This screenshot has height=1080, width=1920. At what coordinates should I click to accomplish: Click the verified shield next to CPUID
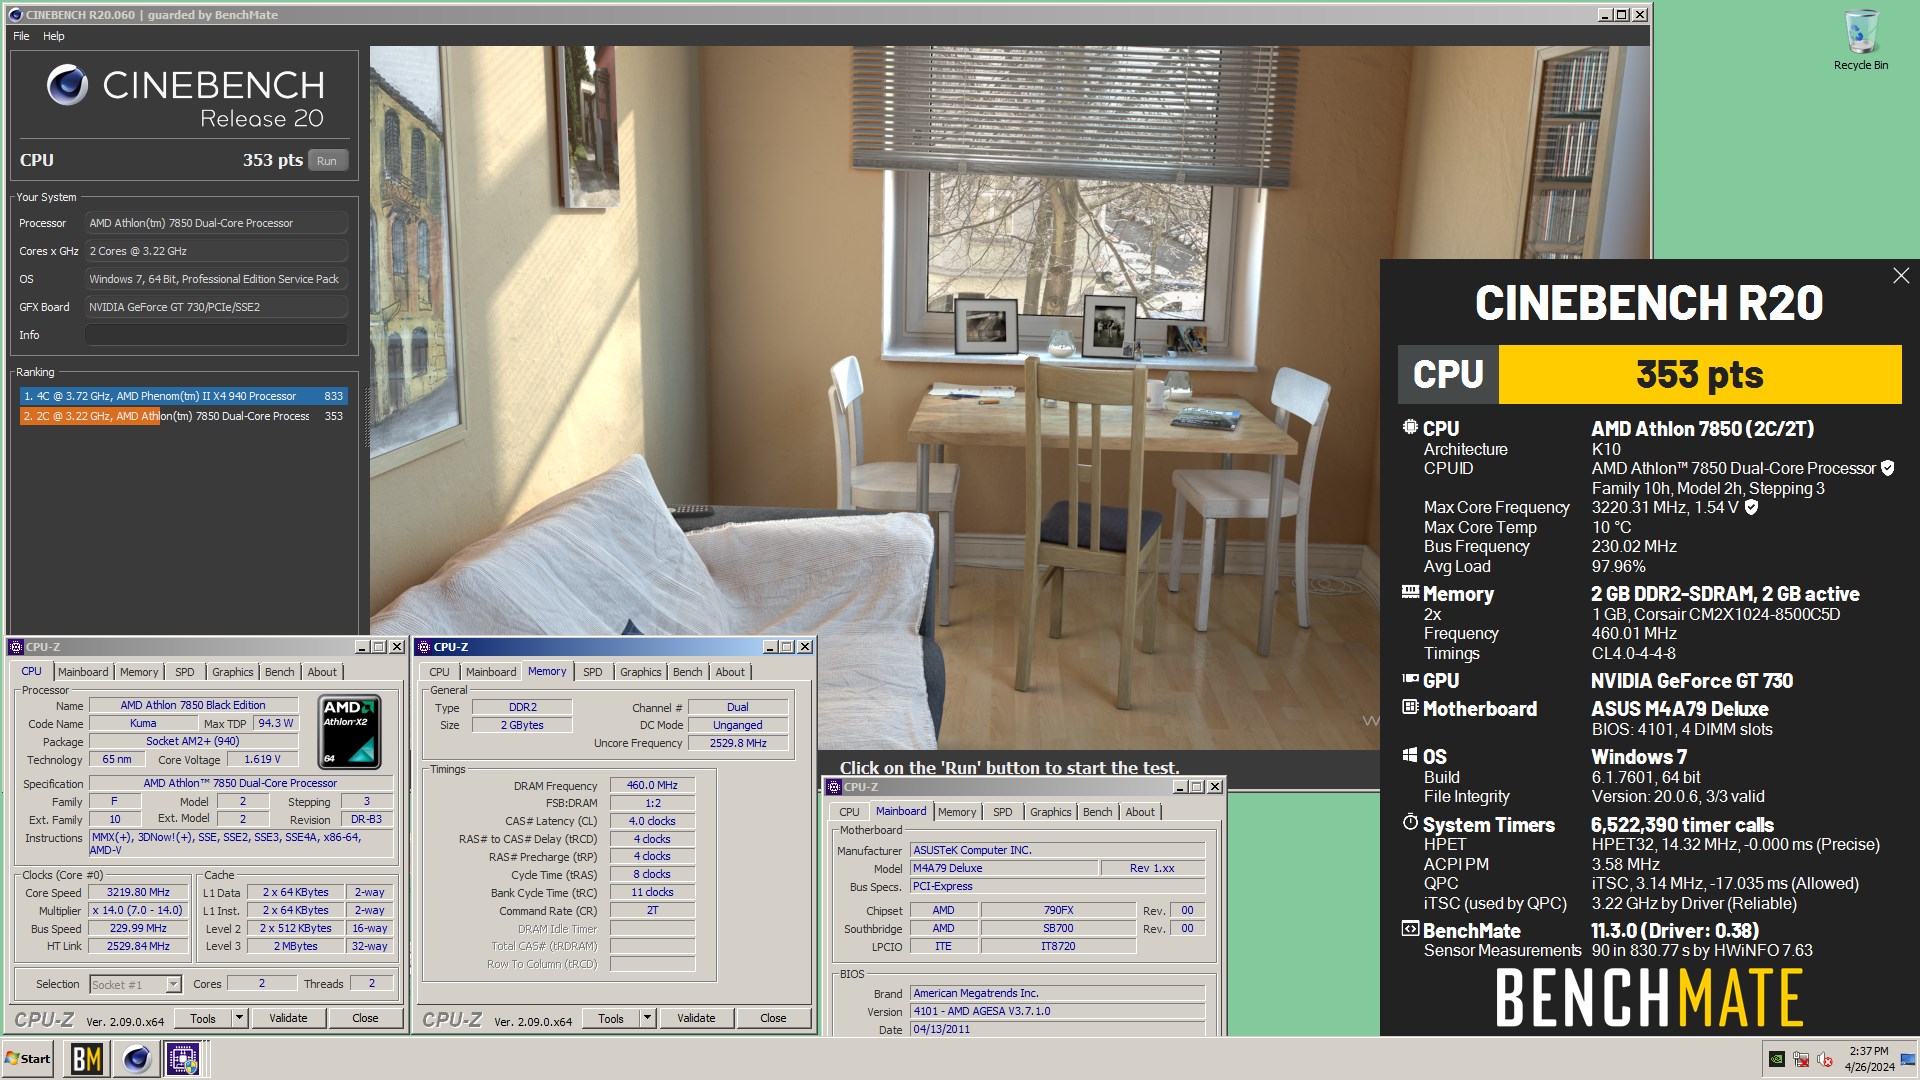tap(1887, 468)
